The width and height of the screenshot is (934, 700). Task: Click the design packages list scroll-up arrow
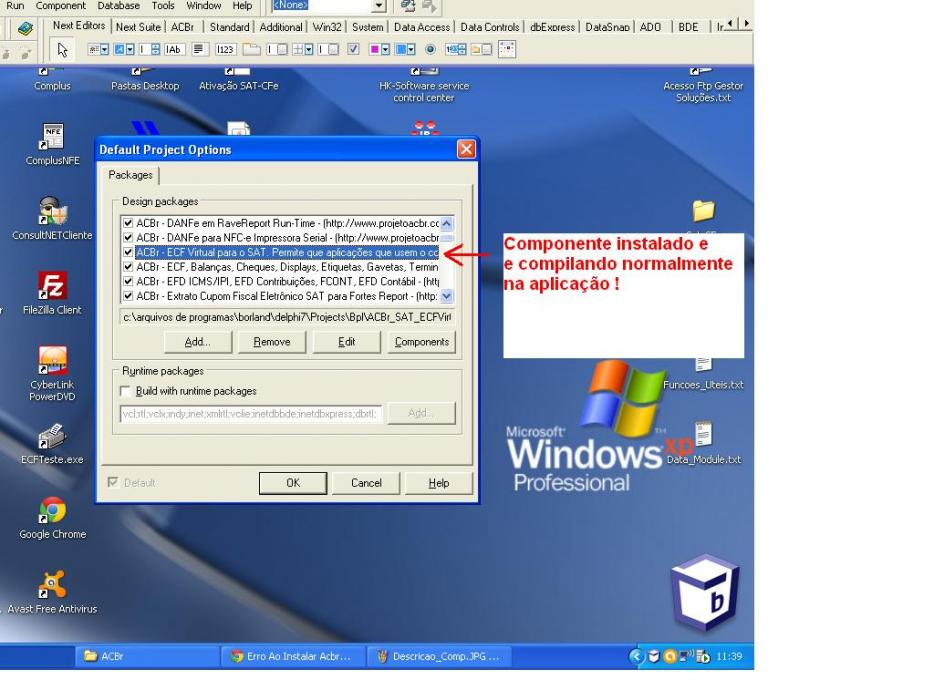447,223
